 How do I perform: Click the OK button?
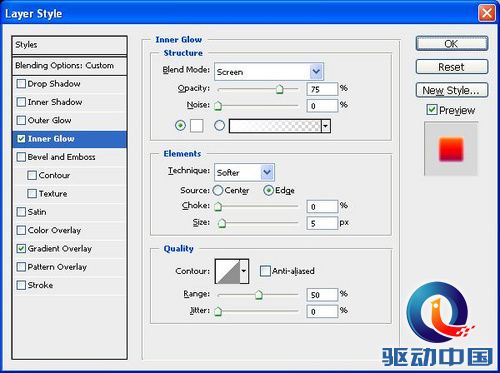[452, 44]
